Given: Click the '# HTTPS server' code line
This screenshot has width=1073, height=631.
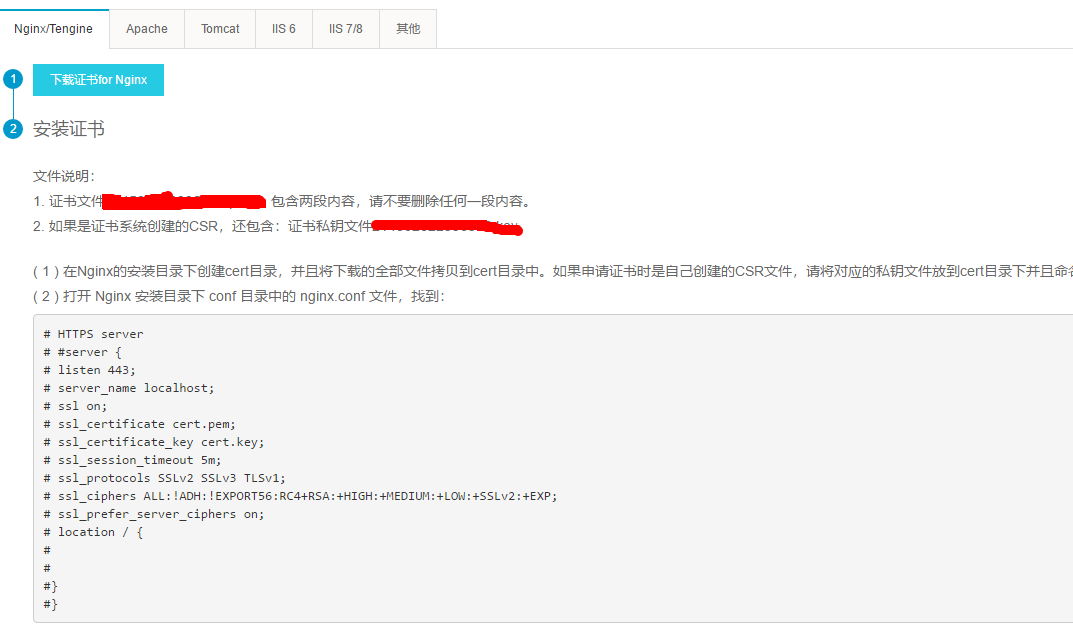Looking at the screenshot, I should [94, 334].
